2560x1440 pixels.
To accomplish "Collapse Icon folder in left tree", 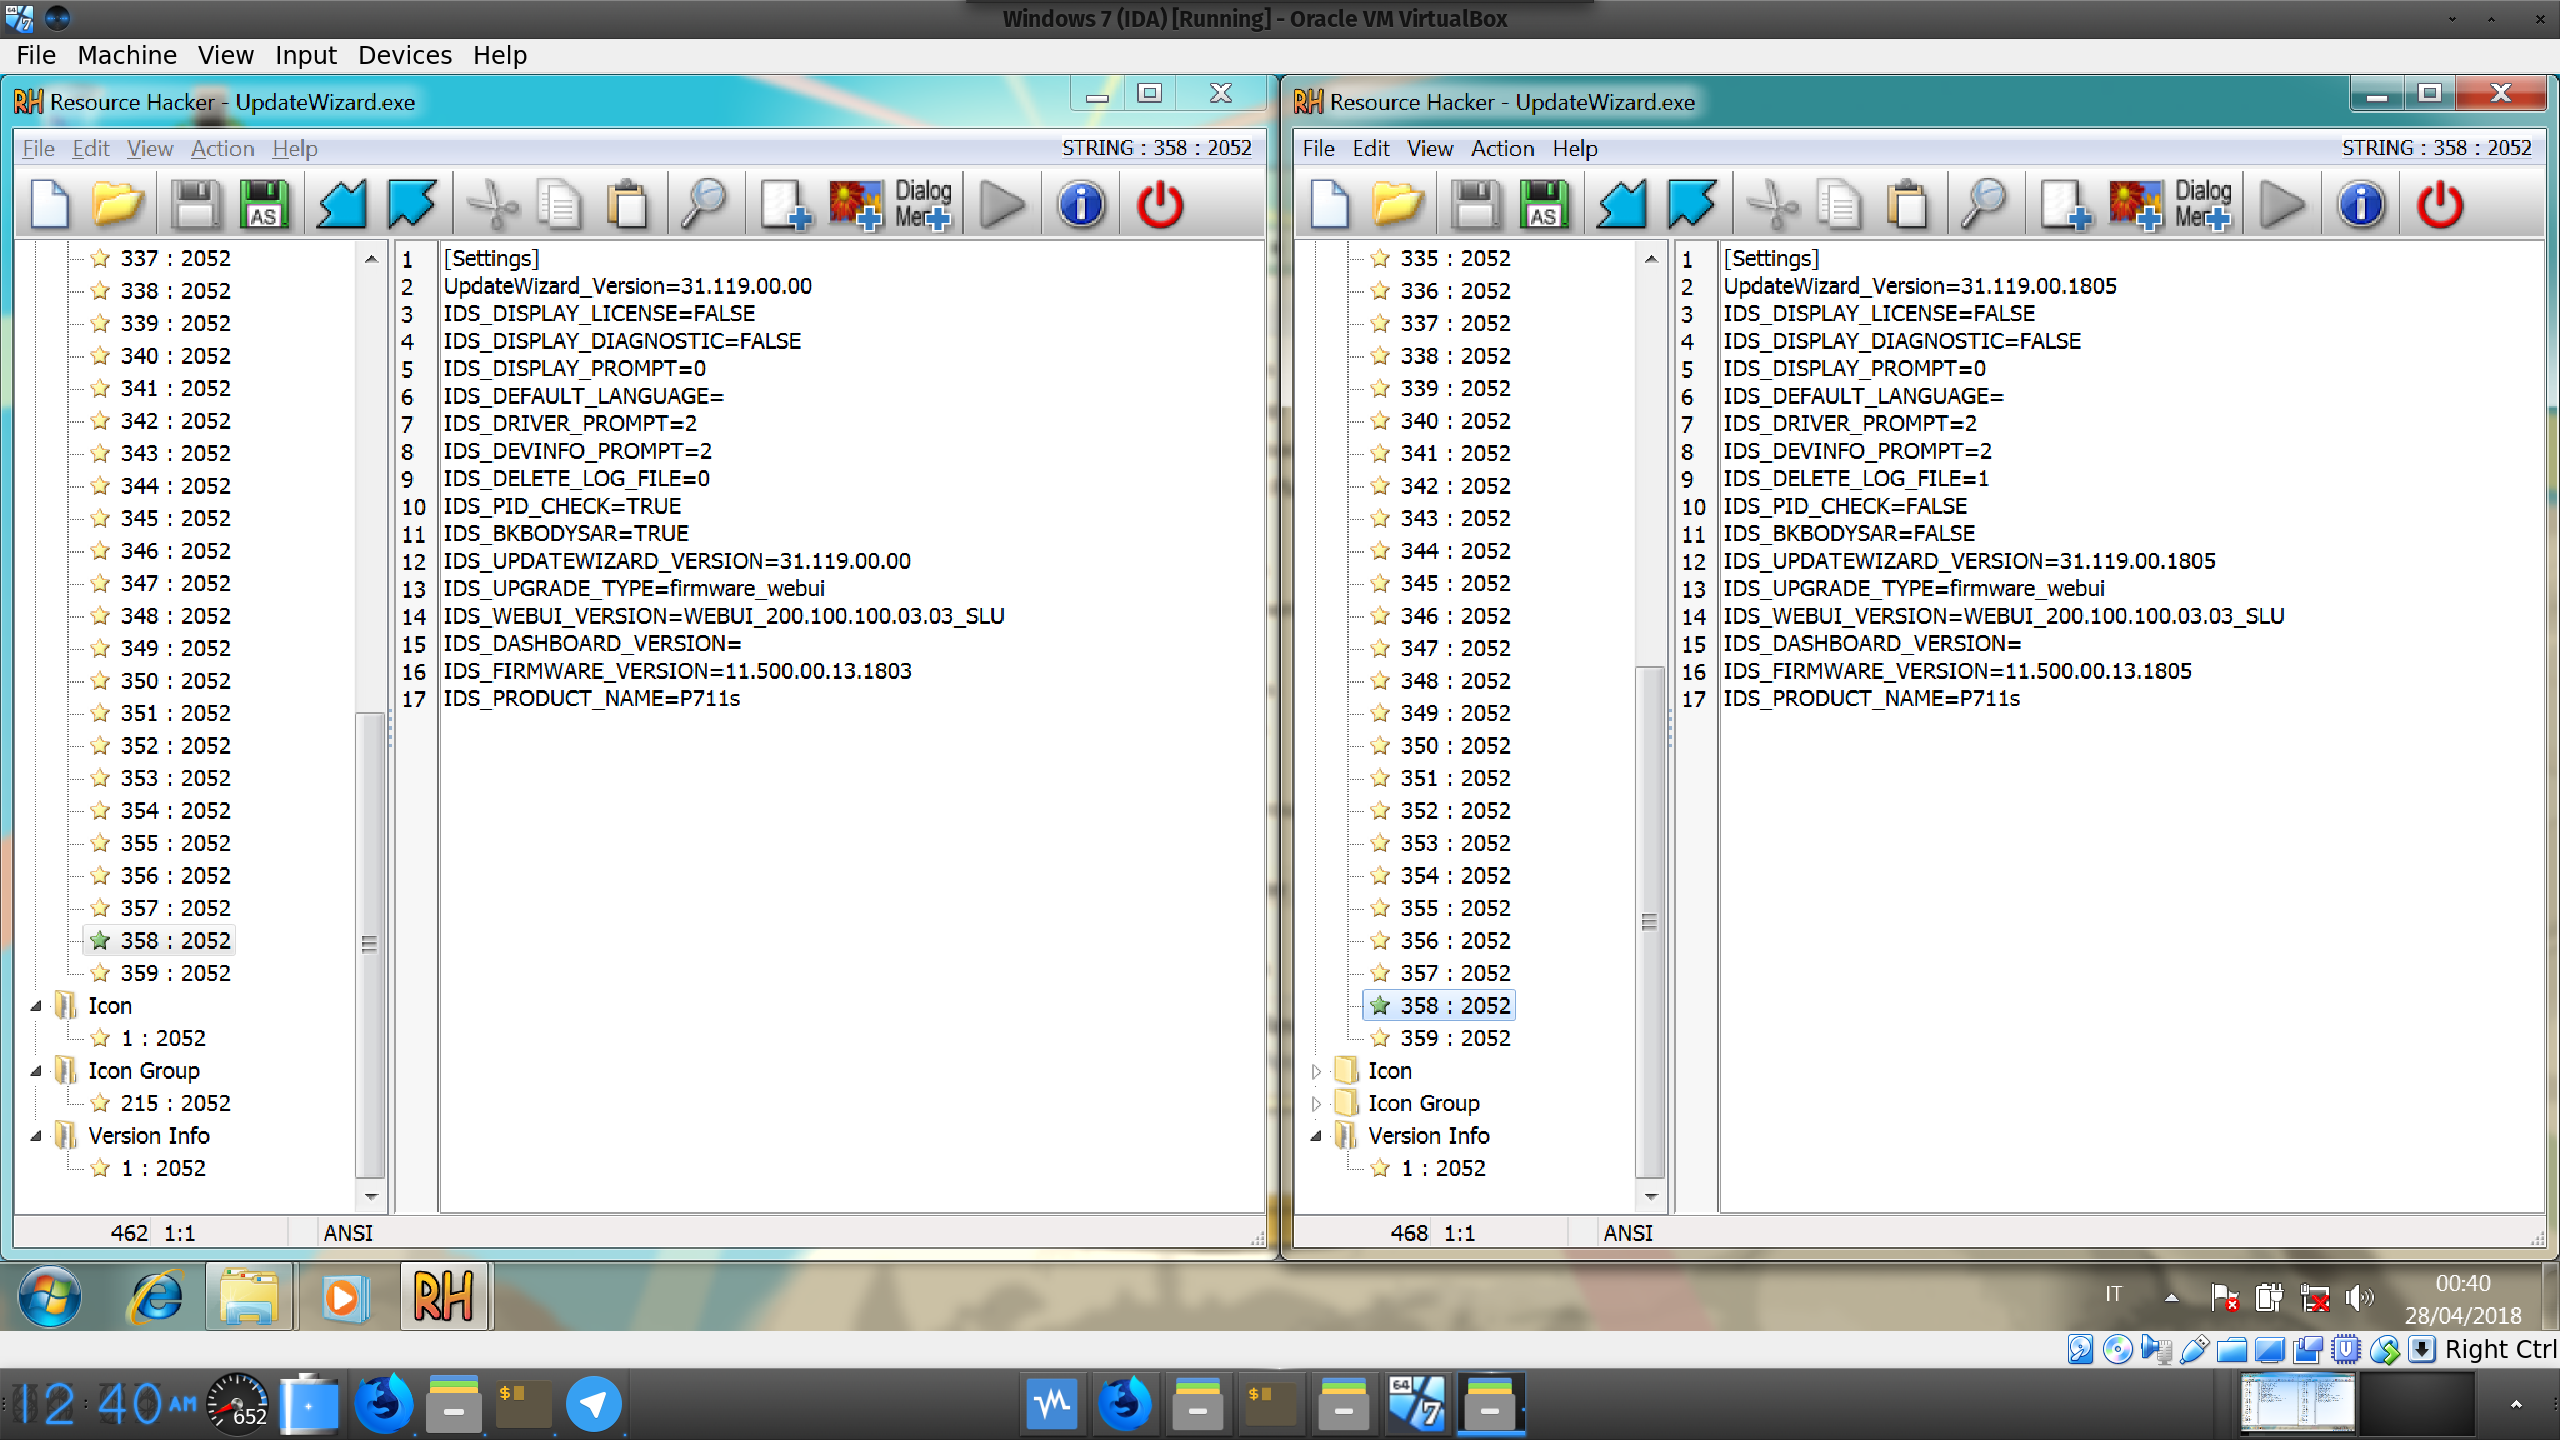I will (x=36, y=1006).
